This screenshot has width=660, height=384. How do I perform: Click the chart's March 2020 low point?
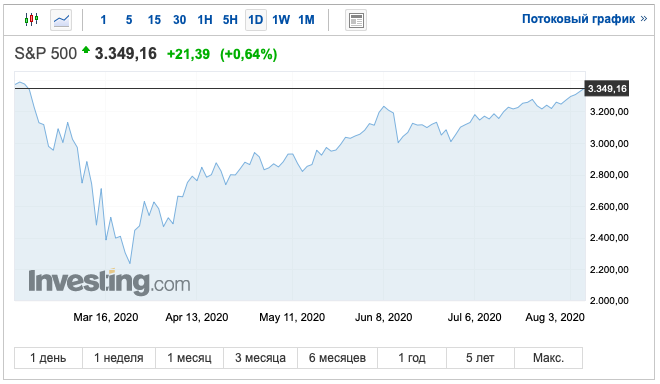pyautogui.click(x=130, y=263)
